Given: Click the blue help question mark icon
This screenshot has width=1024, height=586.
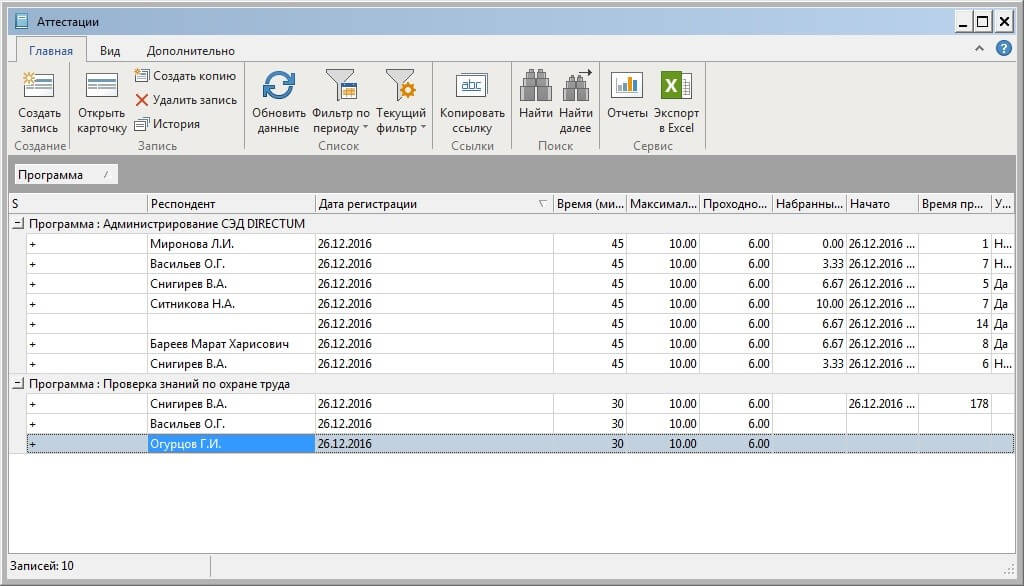Looking at the screenshot, I should coord(1004,48).
